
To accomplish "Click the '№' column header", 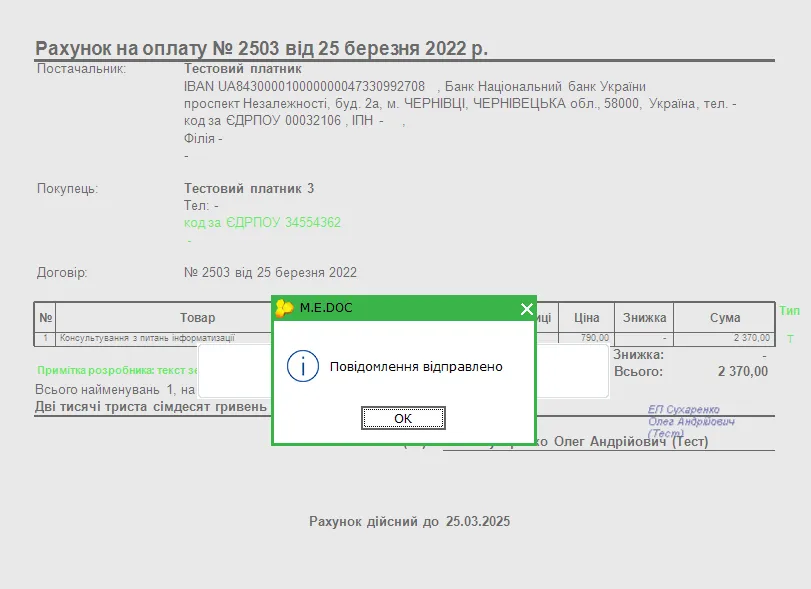I will click(x=46, y=318).
